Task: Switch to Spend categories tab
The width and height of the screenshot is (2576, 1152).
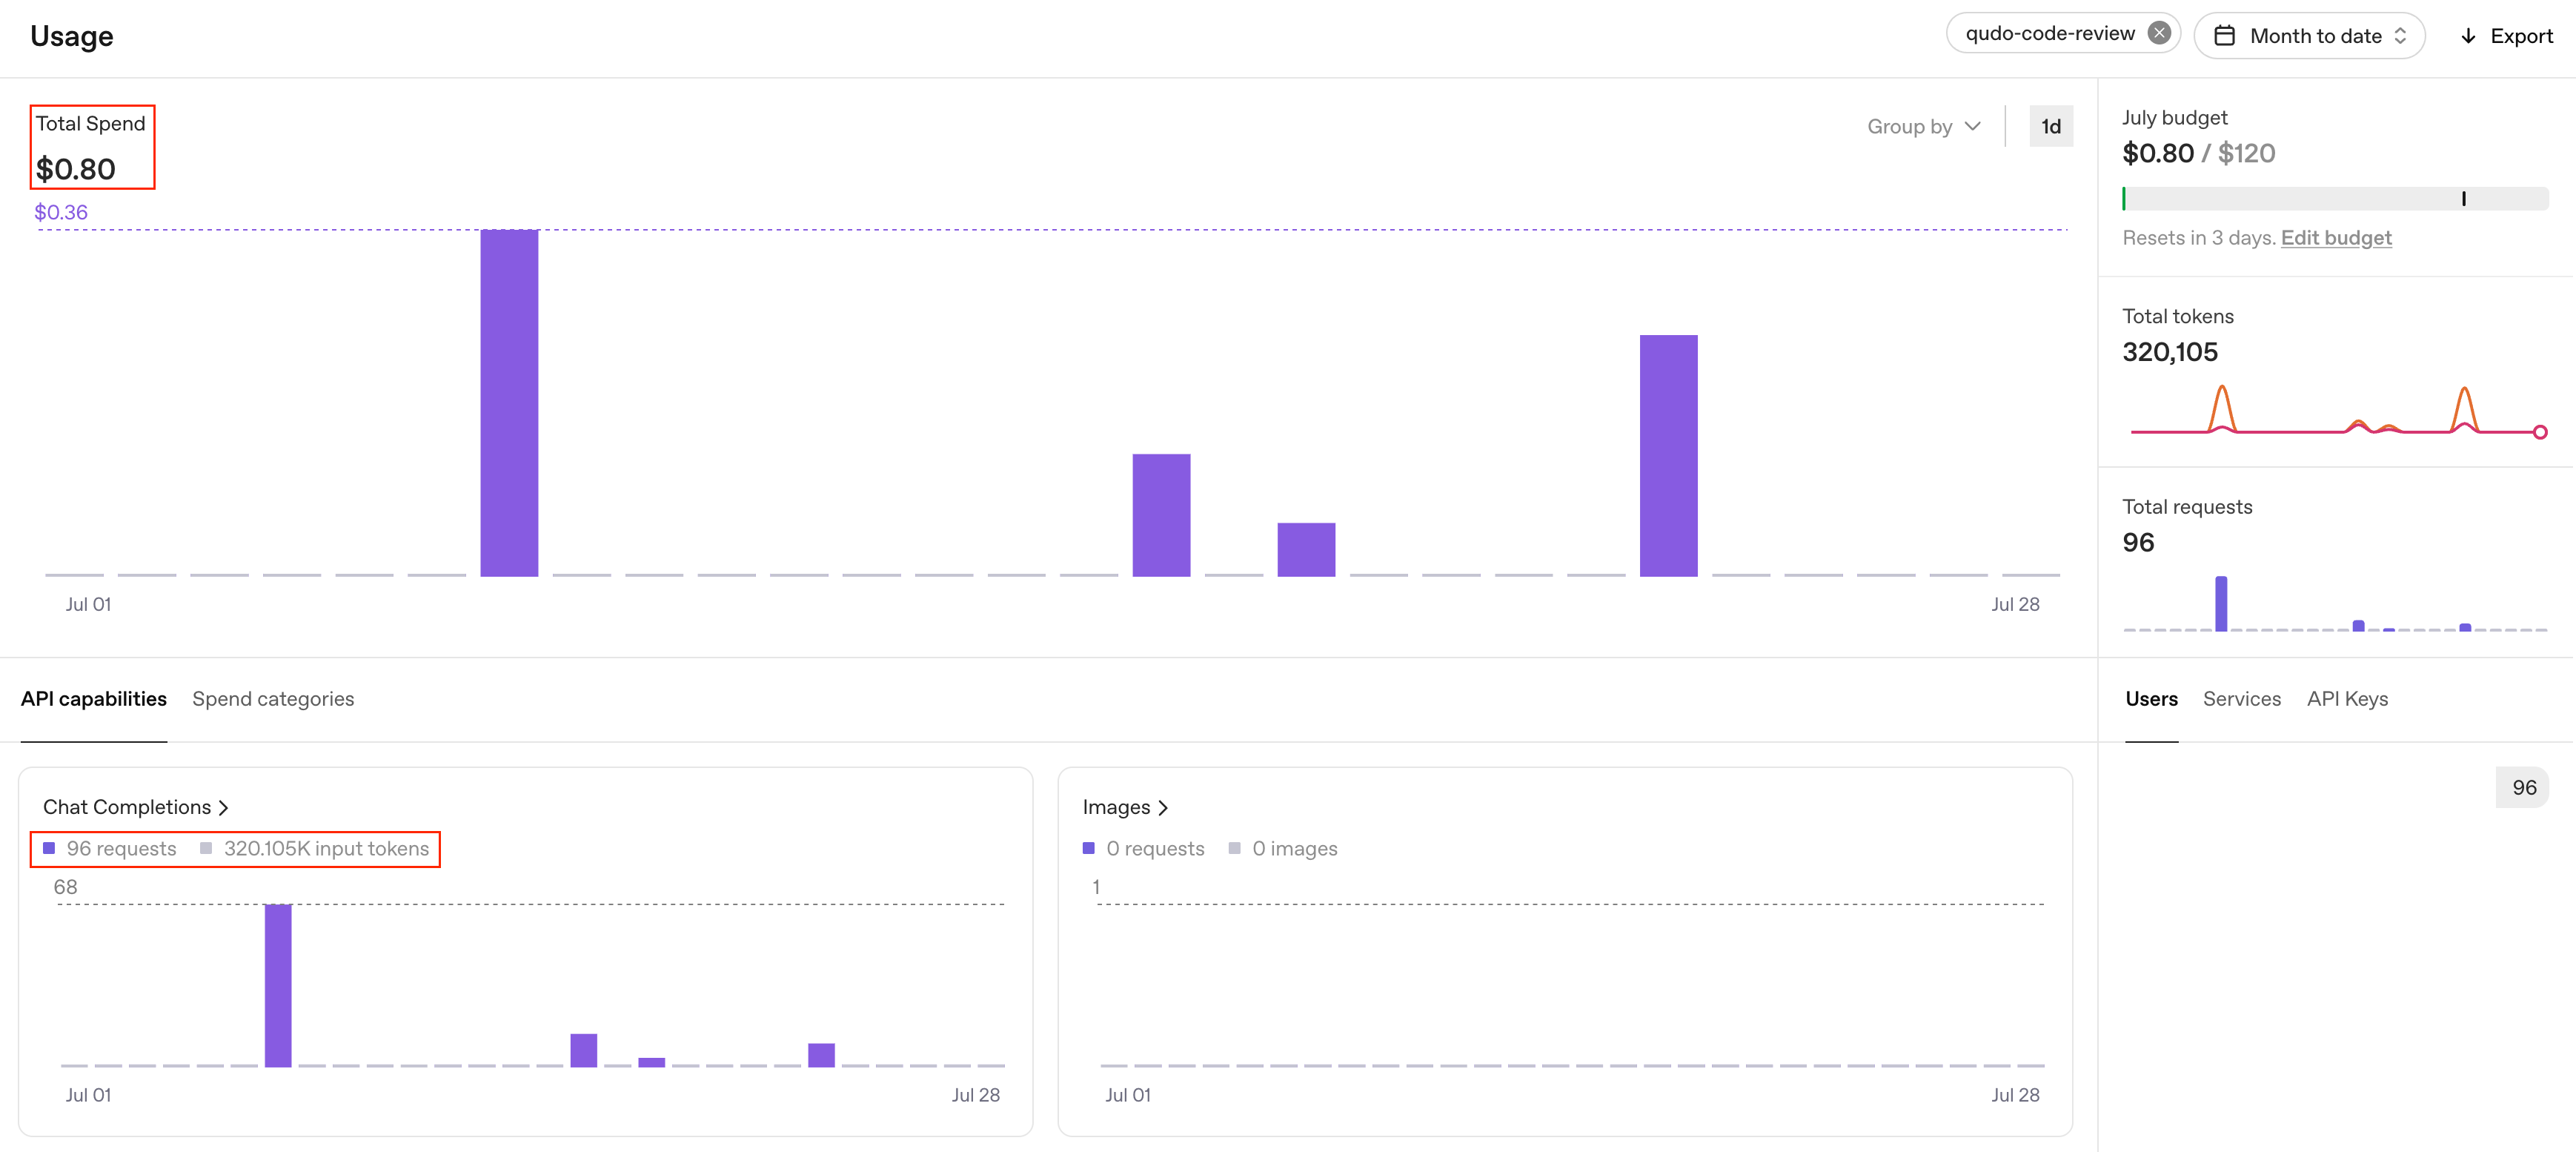Action: (x=273, y=698)
